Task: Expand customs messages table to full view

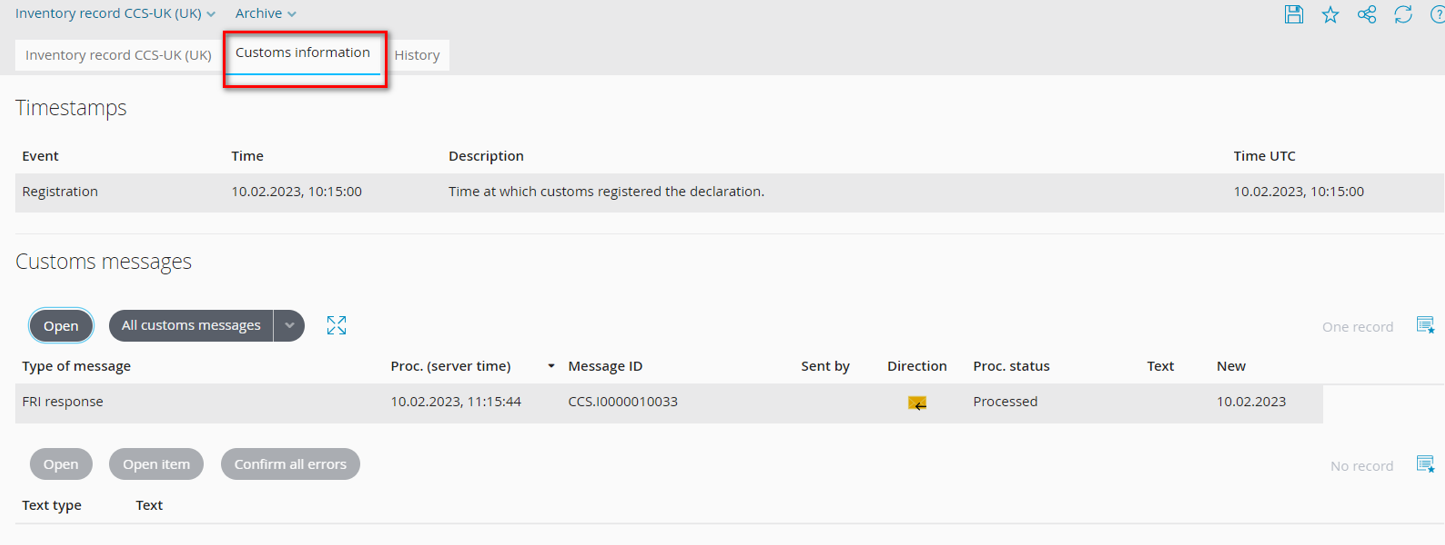Action: click(336, 325)
